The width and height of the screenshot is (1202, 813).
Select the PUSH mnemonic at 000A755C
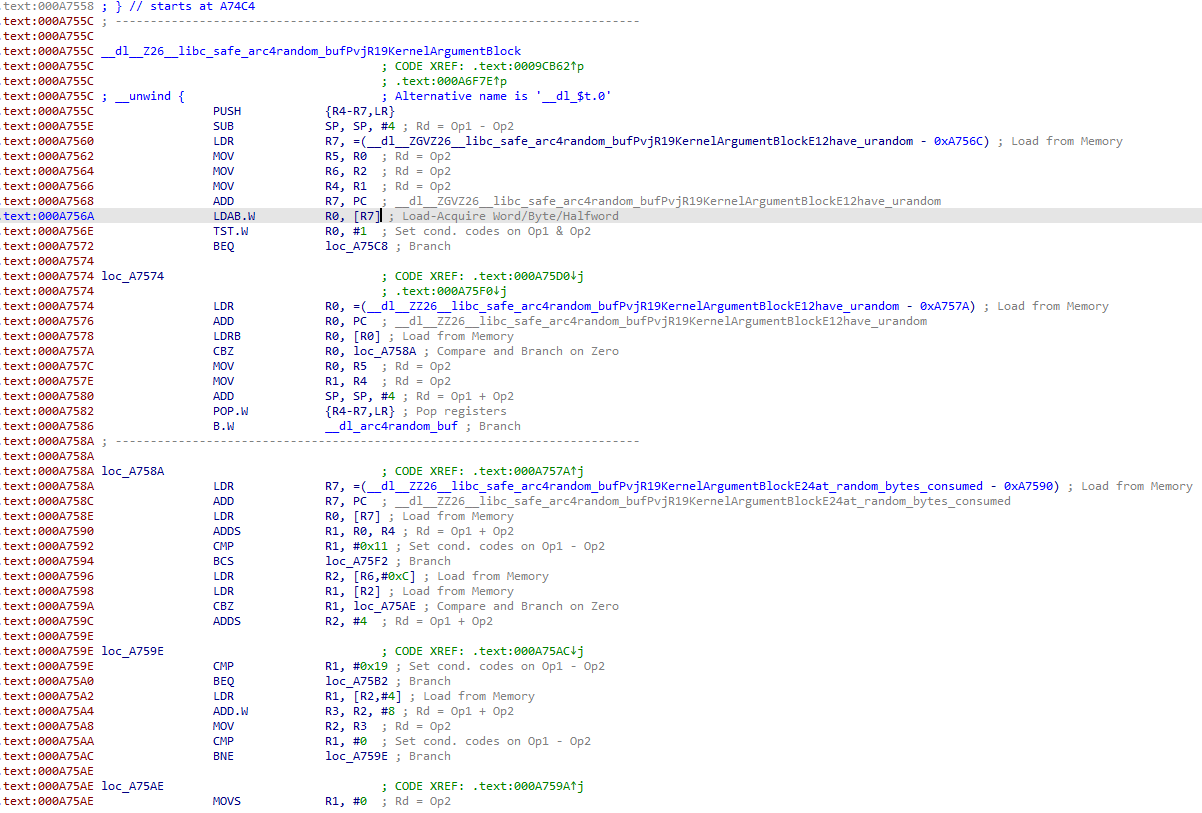(227, 111)
